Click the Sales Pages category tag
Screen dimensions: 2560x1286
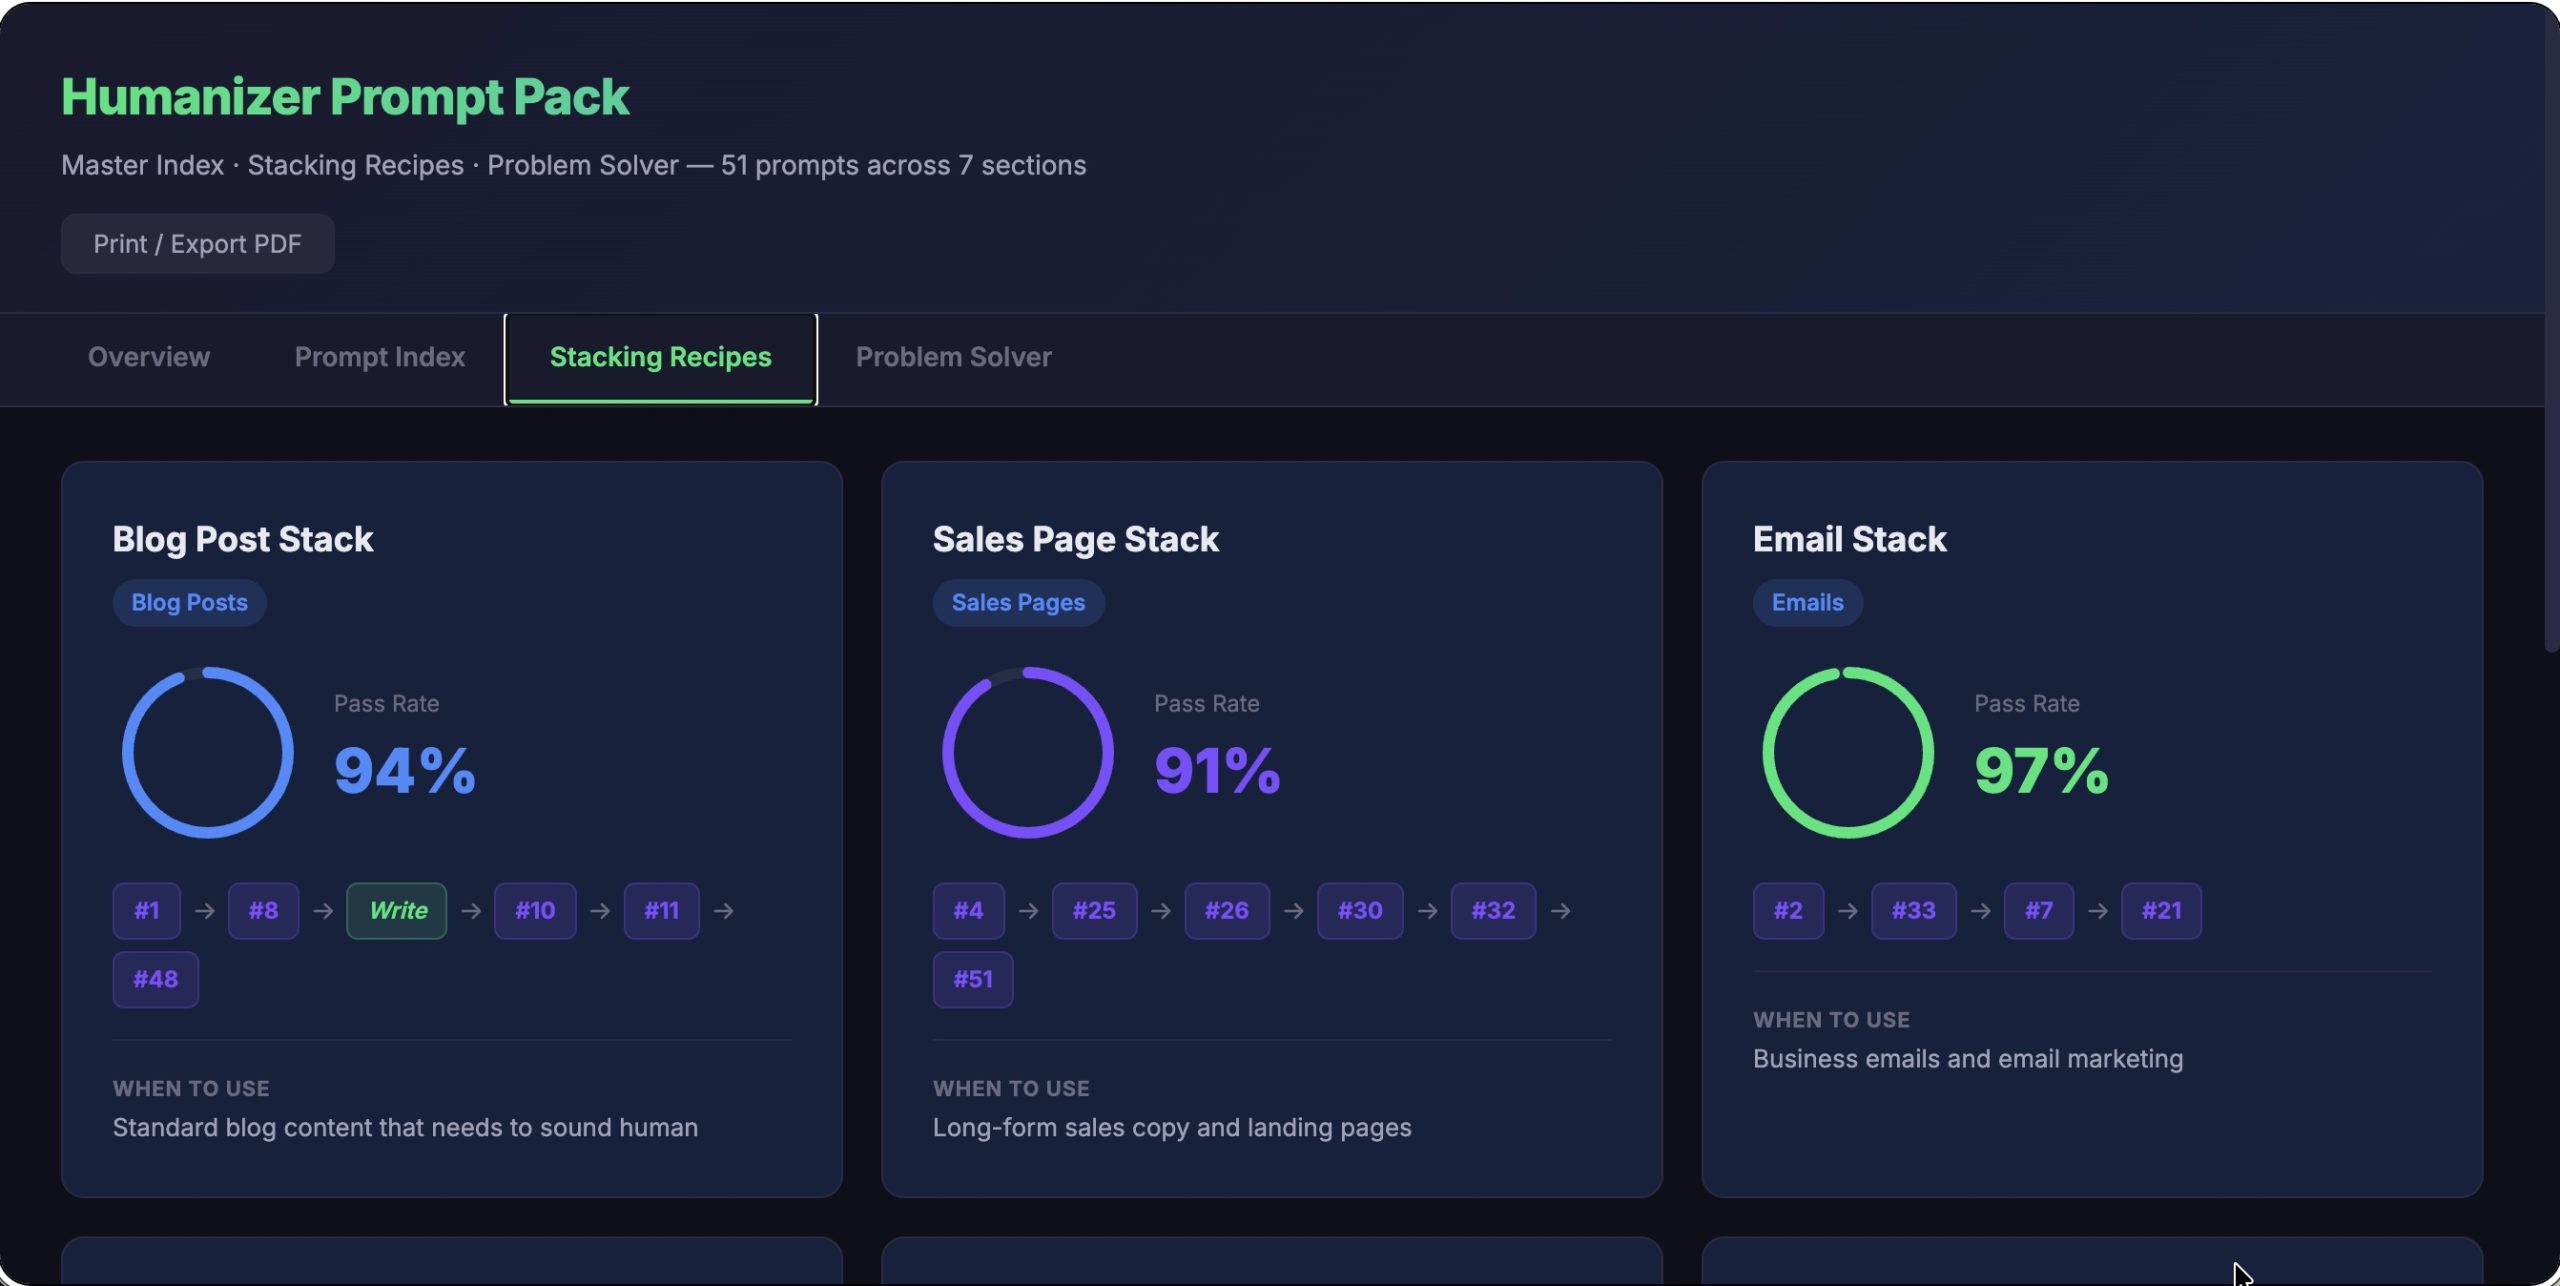coord(1017,603)
